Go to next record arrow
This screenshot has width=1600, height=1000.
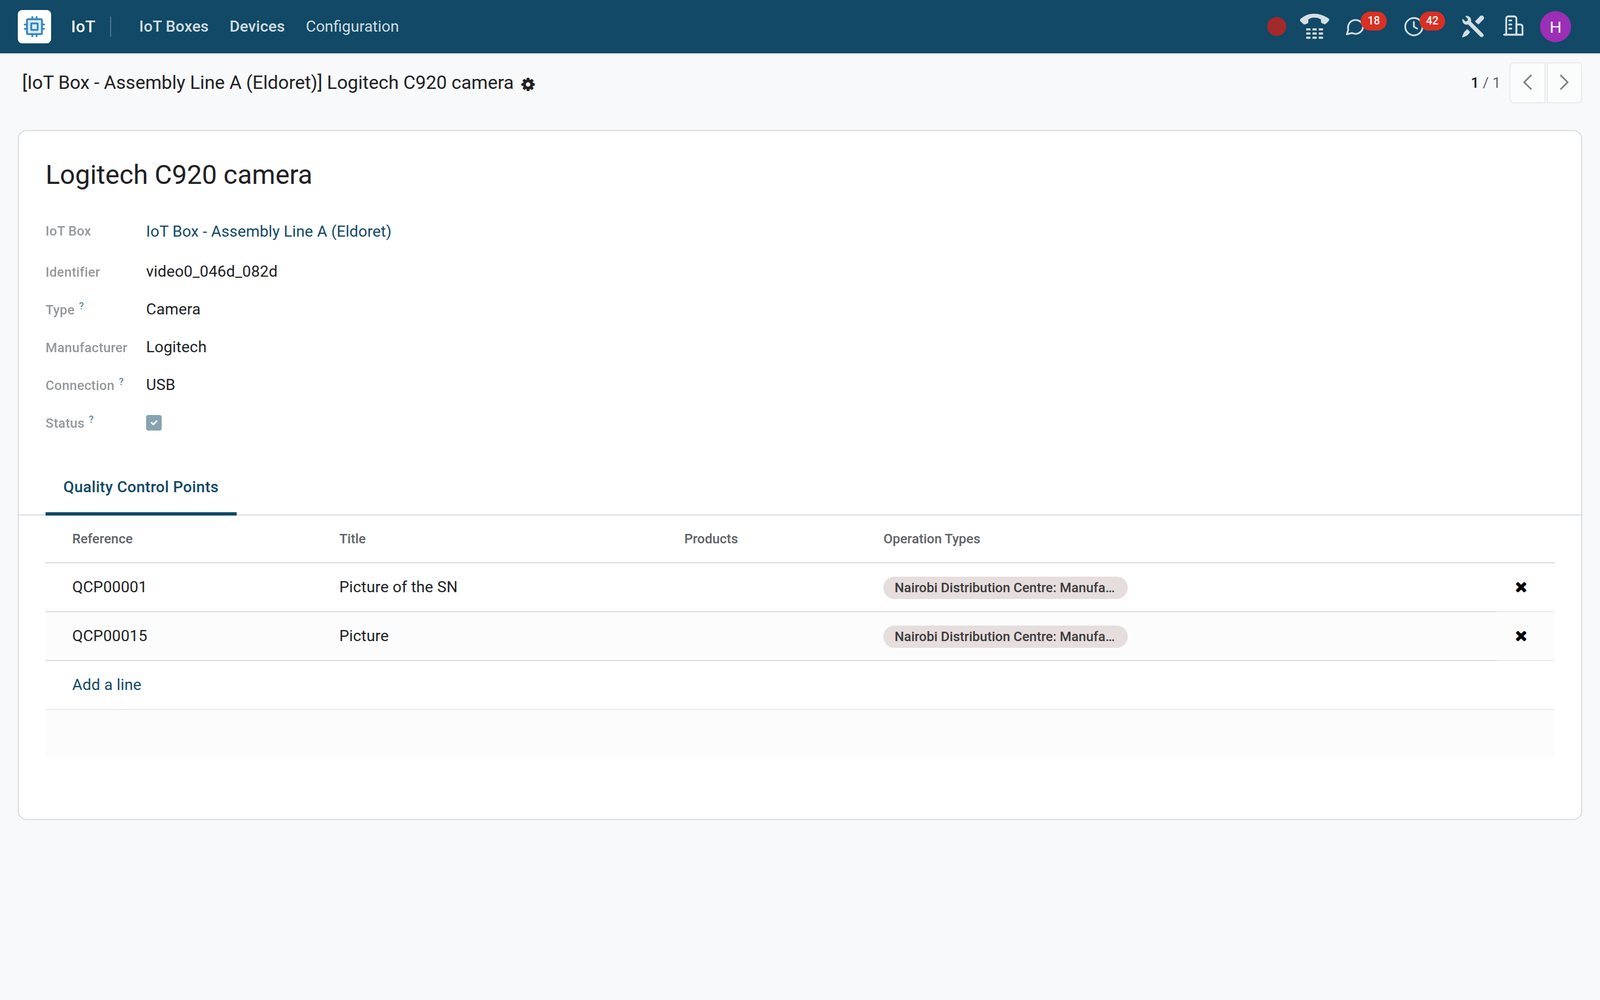[1564, 83]
